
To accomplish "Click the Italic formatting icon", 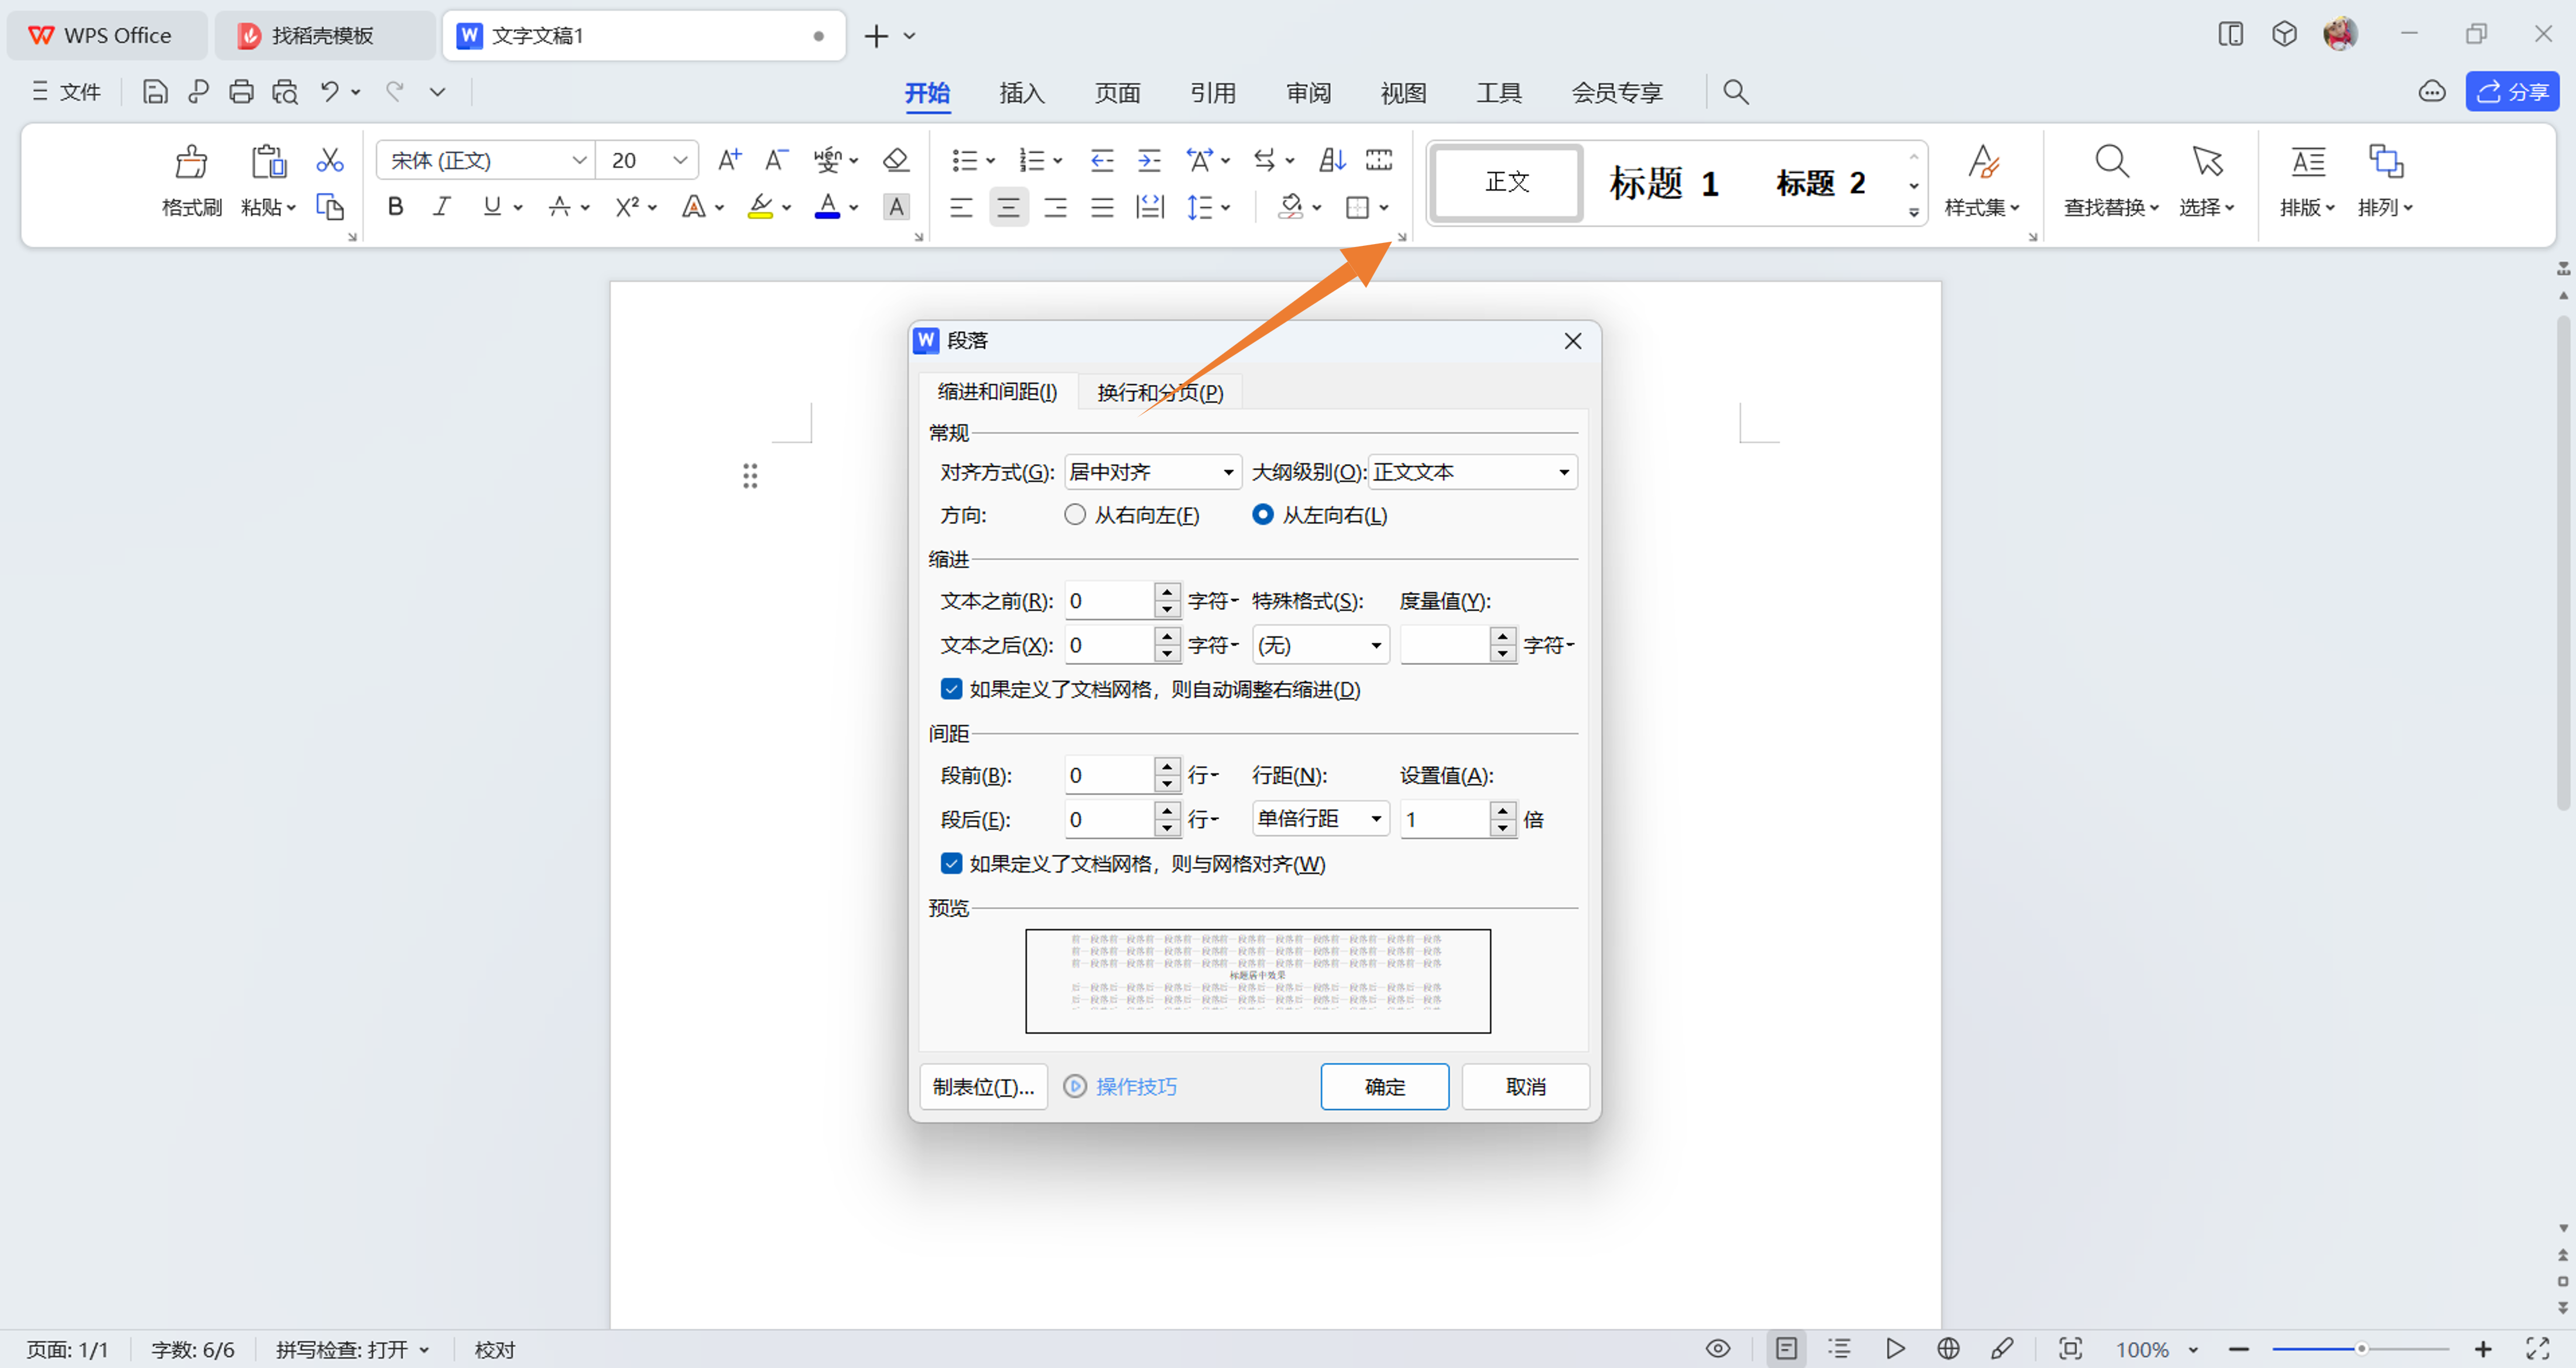I will pyautogui.click(x=441, y=207).
